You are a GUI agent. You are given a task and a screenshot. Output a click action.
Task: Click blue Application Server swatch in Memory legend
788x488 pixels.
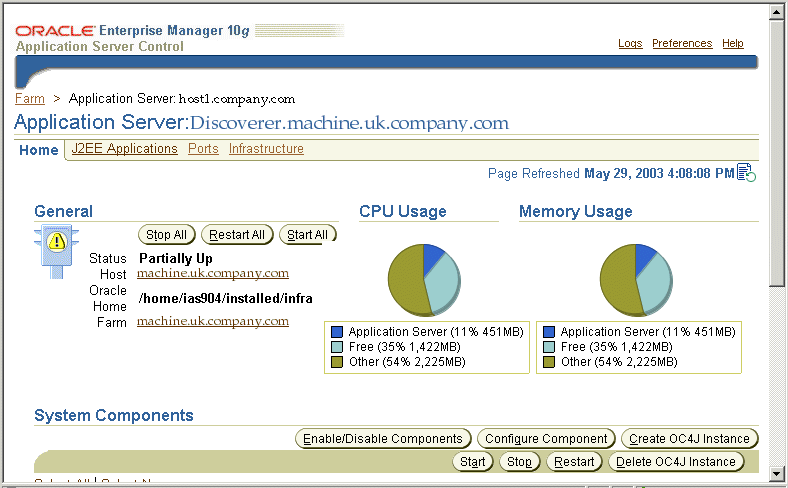(x=549, y=332)
